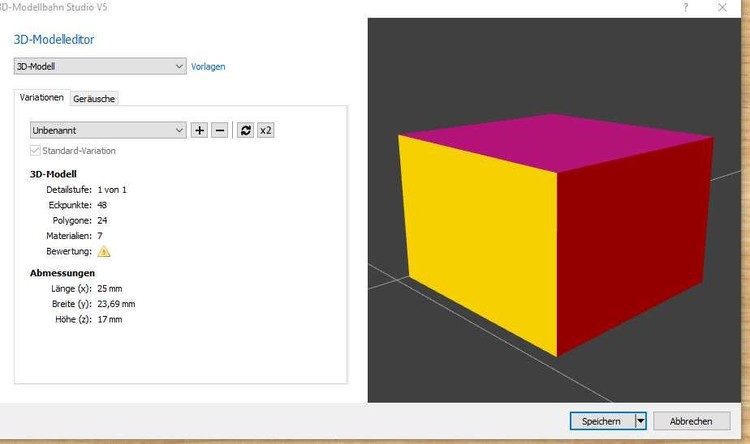Click the yellow face of the cube
Image resolution: width=750 pixels, height=444 pixels.
click(475, 240)
